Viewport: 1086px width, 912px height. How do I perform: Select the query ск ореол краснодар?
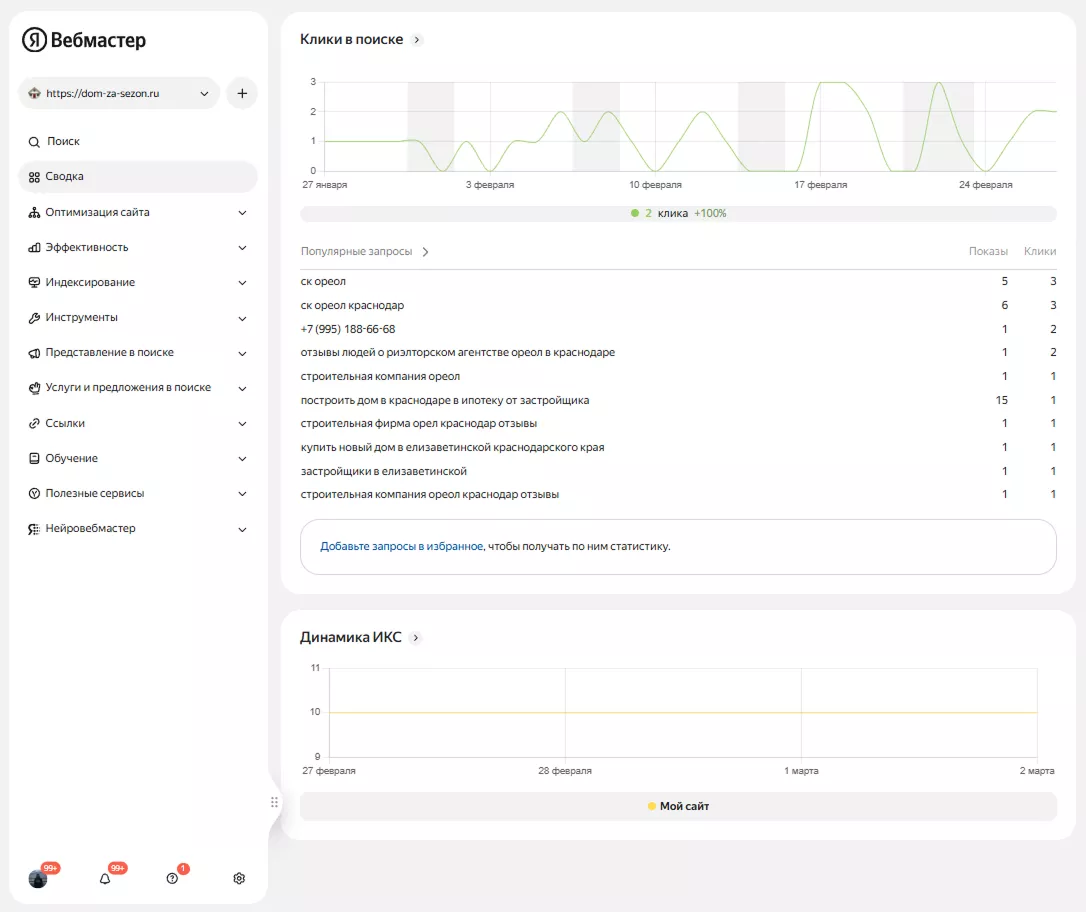click(352, 305)
